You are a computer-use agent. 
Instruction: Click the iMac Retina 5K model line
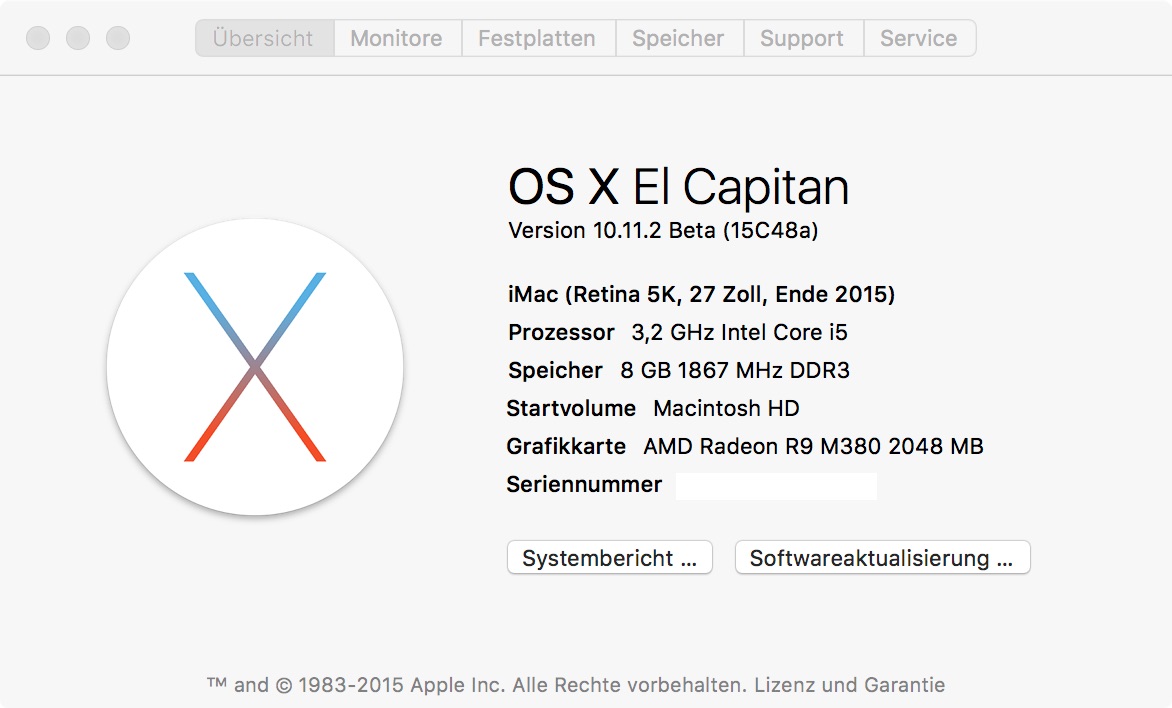[x=701, y=294]
